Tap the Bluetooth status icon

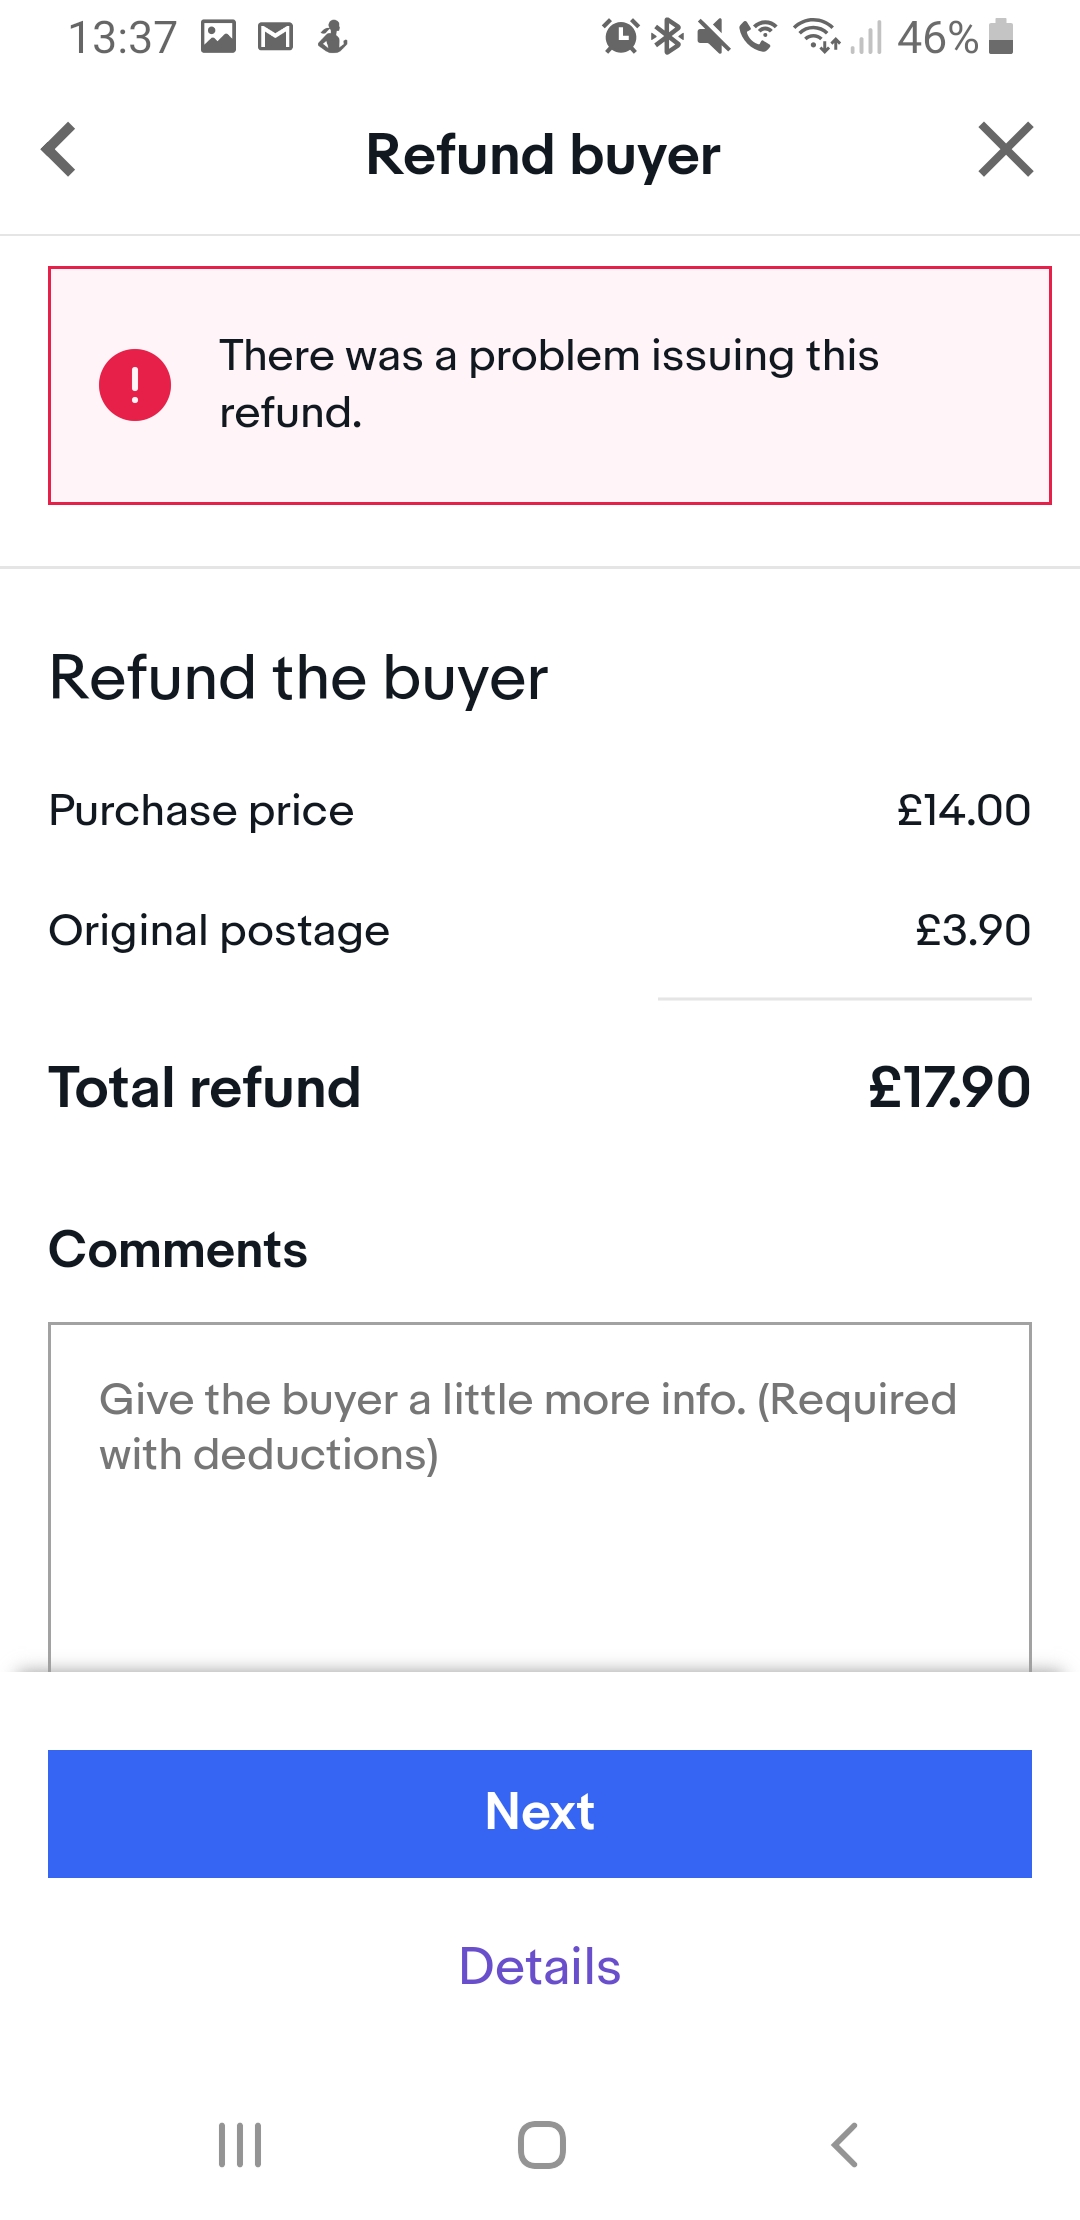pos(668,38)
